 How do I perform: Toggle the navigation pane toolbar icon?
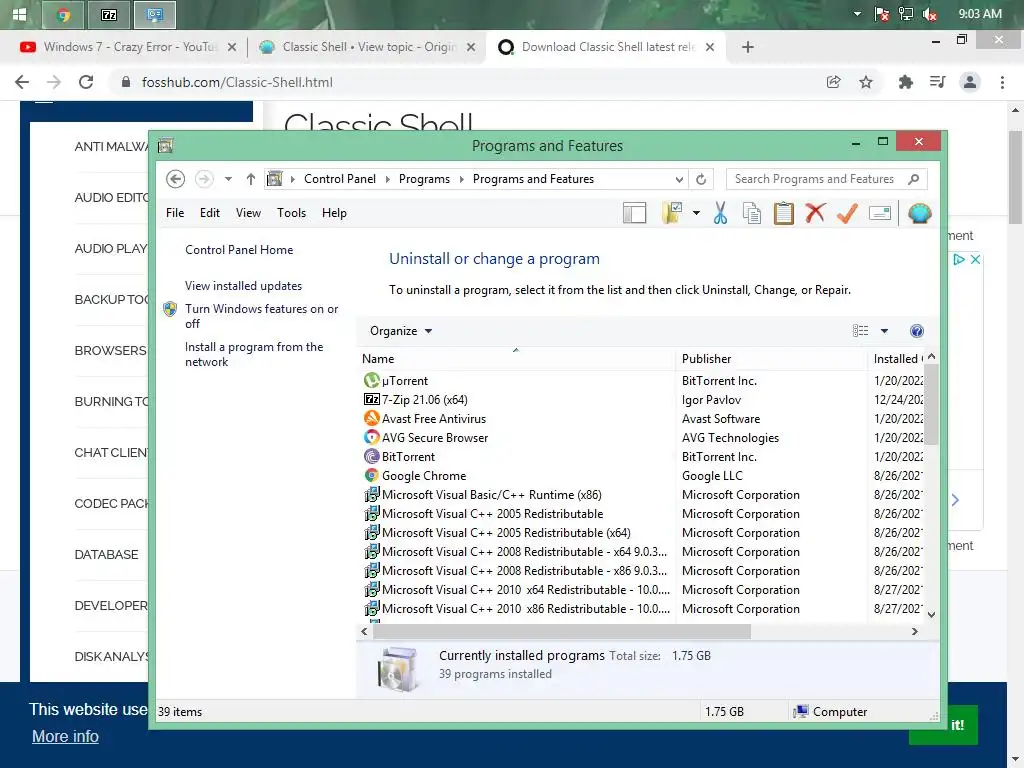point(634,213)
